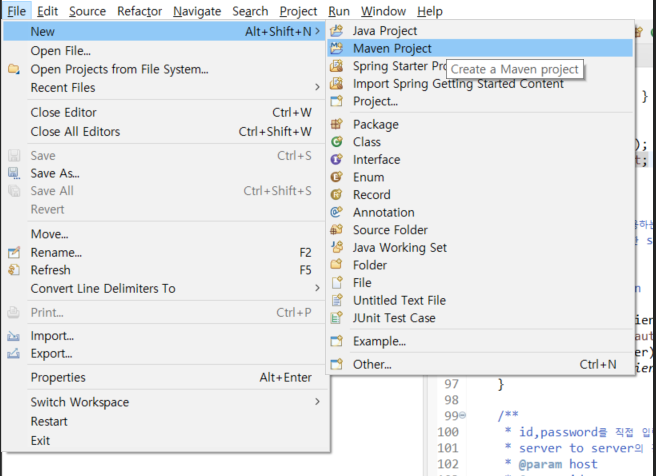
Task: Click the Refresh icon in File menu
Action: click(x=14, y=270)
